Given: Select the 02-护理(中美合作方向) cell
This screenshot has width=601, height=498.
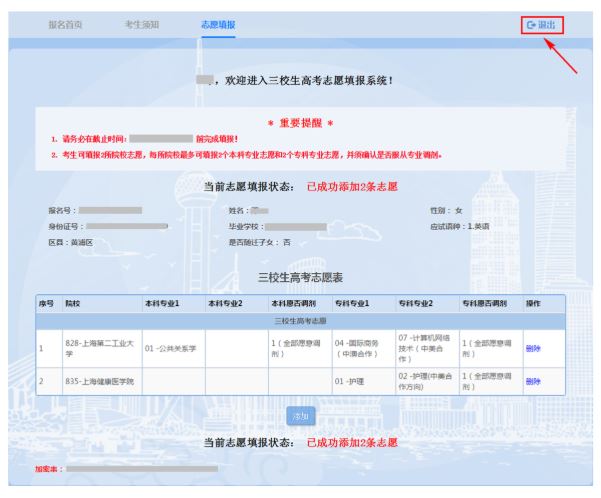Looking at the screenshot, I should click(x=425, y=381).
